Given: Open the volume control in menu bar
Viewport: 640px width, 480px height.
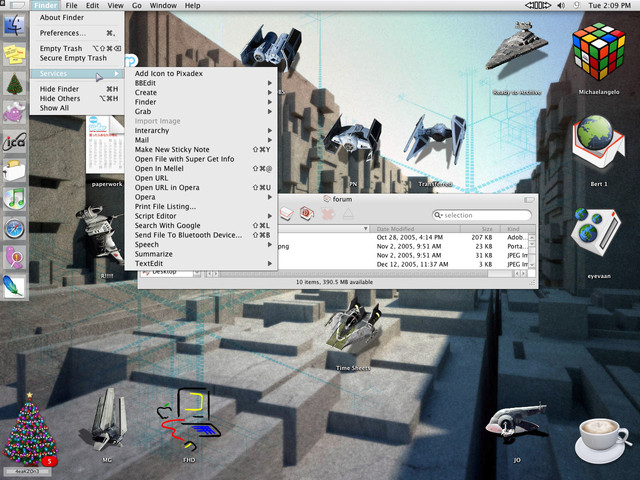Looking at the screenshot, I should click(x=561, y=5).
